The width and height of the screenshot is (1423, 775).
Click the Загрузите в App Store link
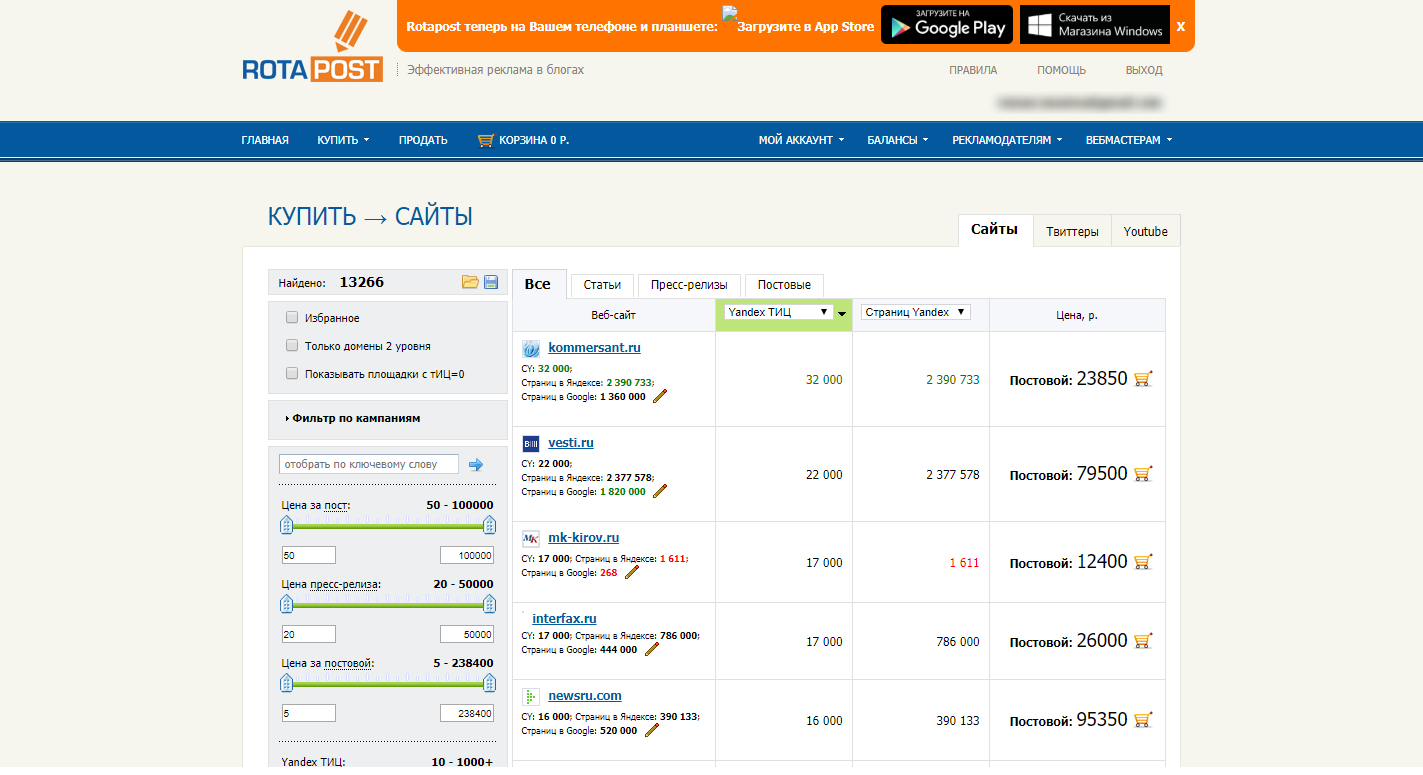tap(798, 21)
